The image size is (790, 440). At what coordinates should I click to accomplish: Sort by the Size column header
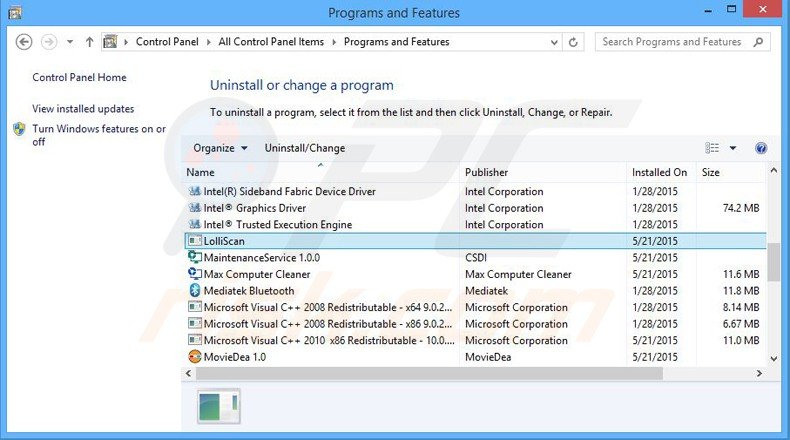(x=710, y=172)
